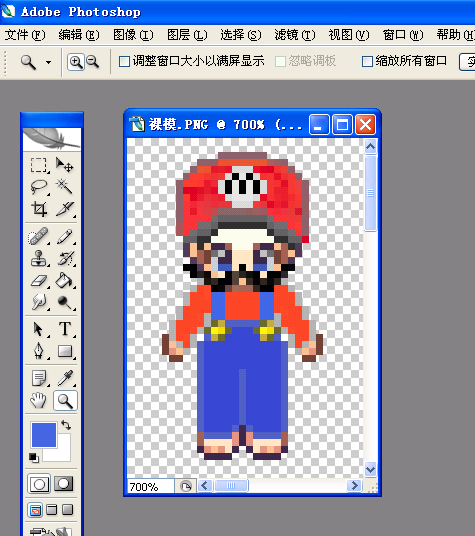The image size is (475, 536).
Task: Open the 视图(V) menu
Action: [x=349, y=35]
